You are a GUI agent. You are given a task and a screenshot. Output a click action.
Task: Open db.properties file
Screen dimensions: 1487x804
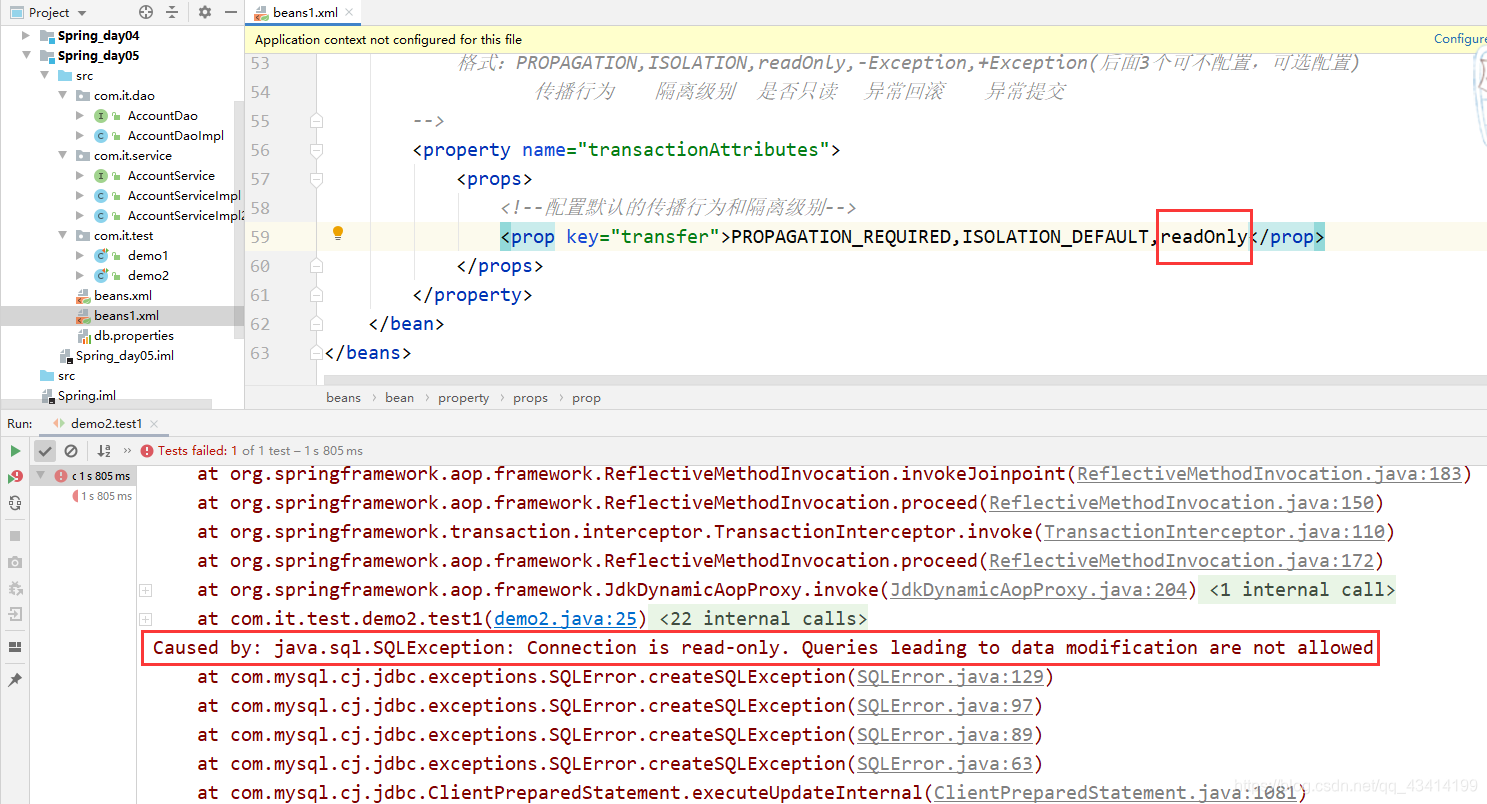[x=133, y=335]
